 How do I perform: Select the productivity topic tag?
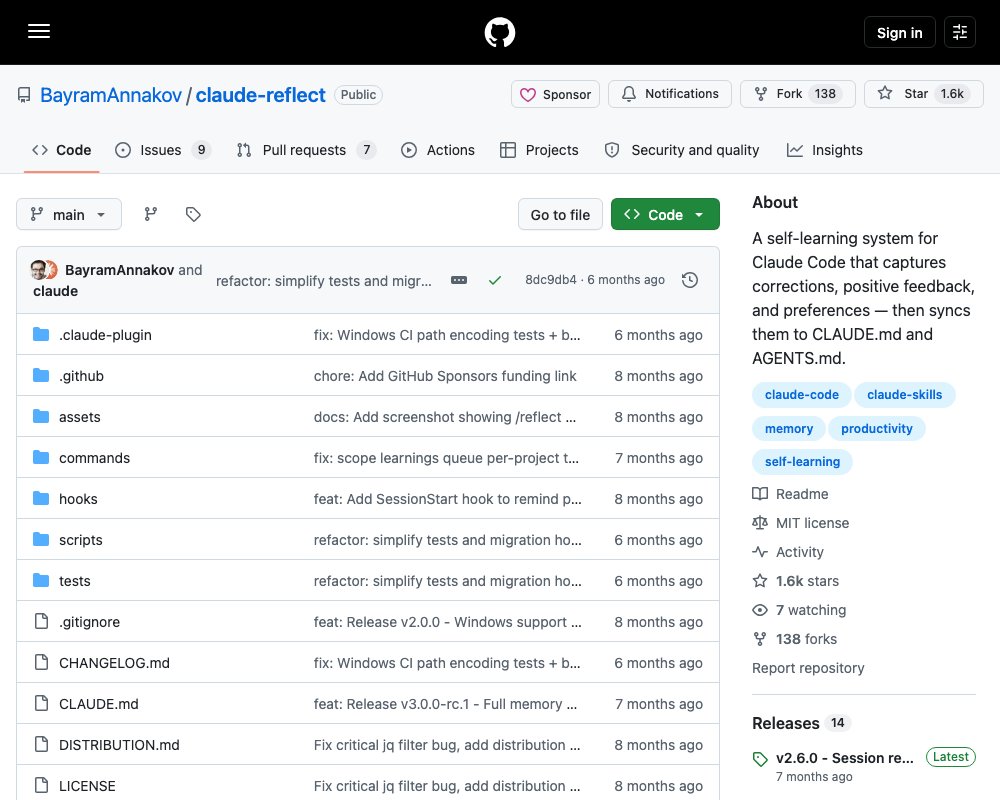coord(877,429)
